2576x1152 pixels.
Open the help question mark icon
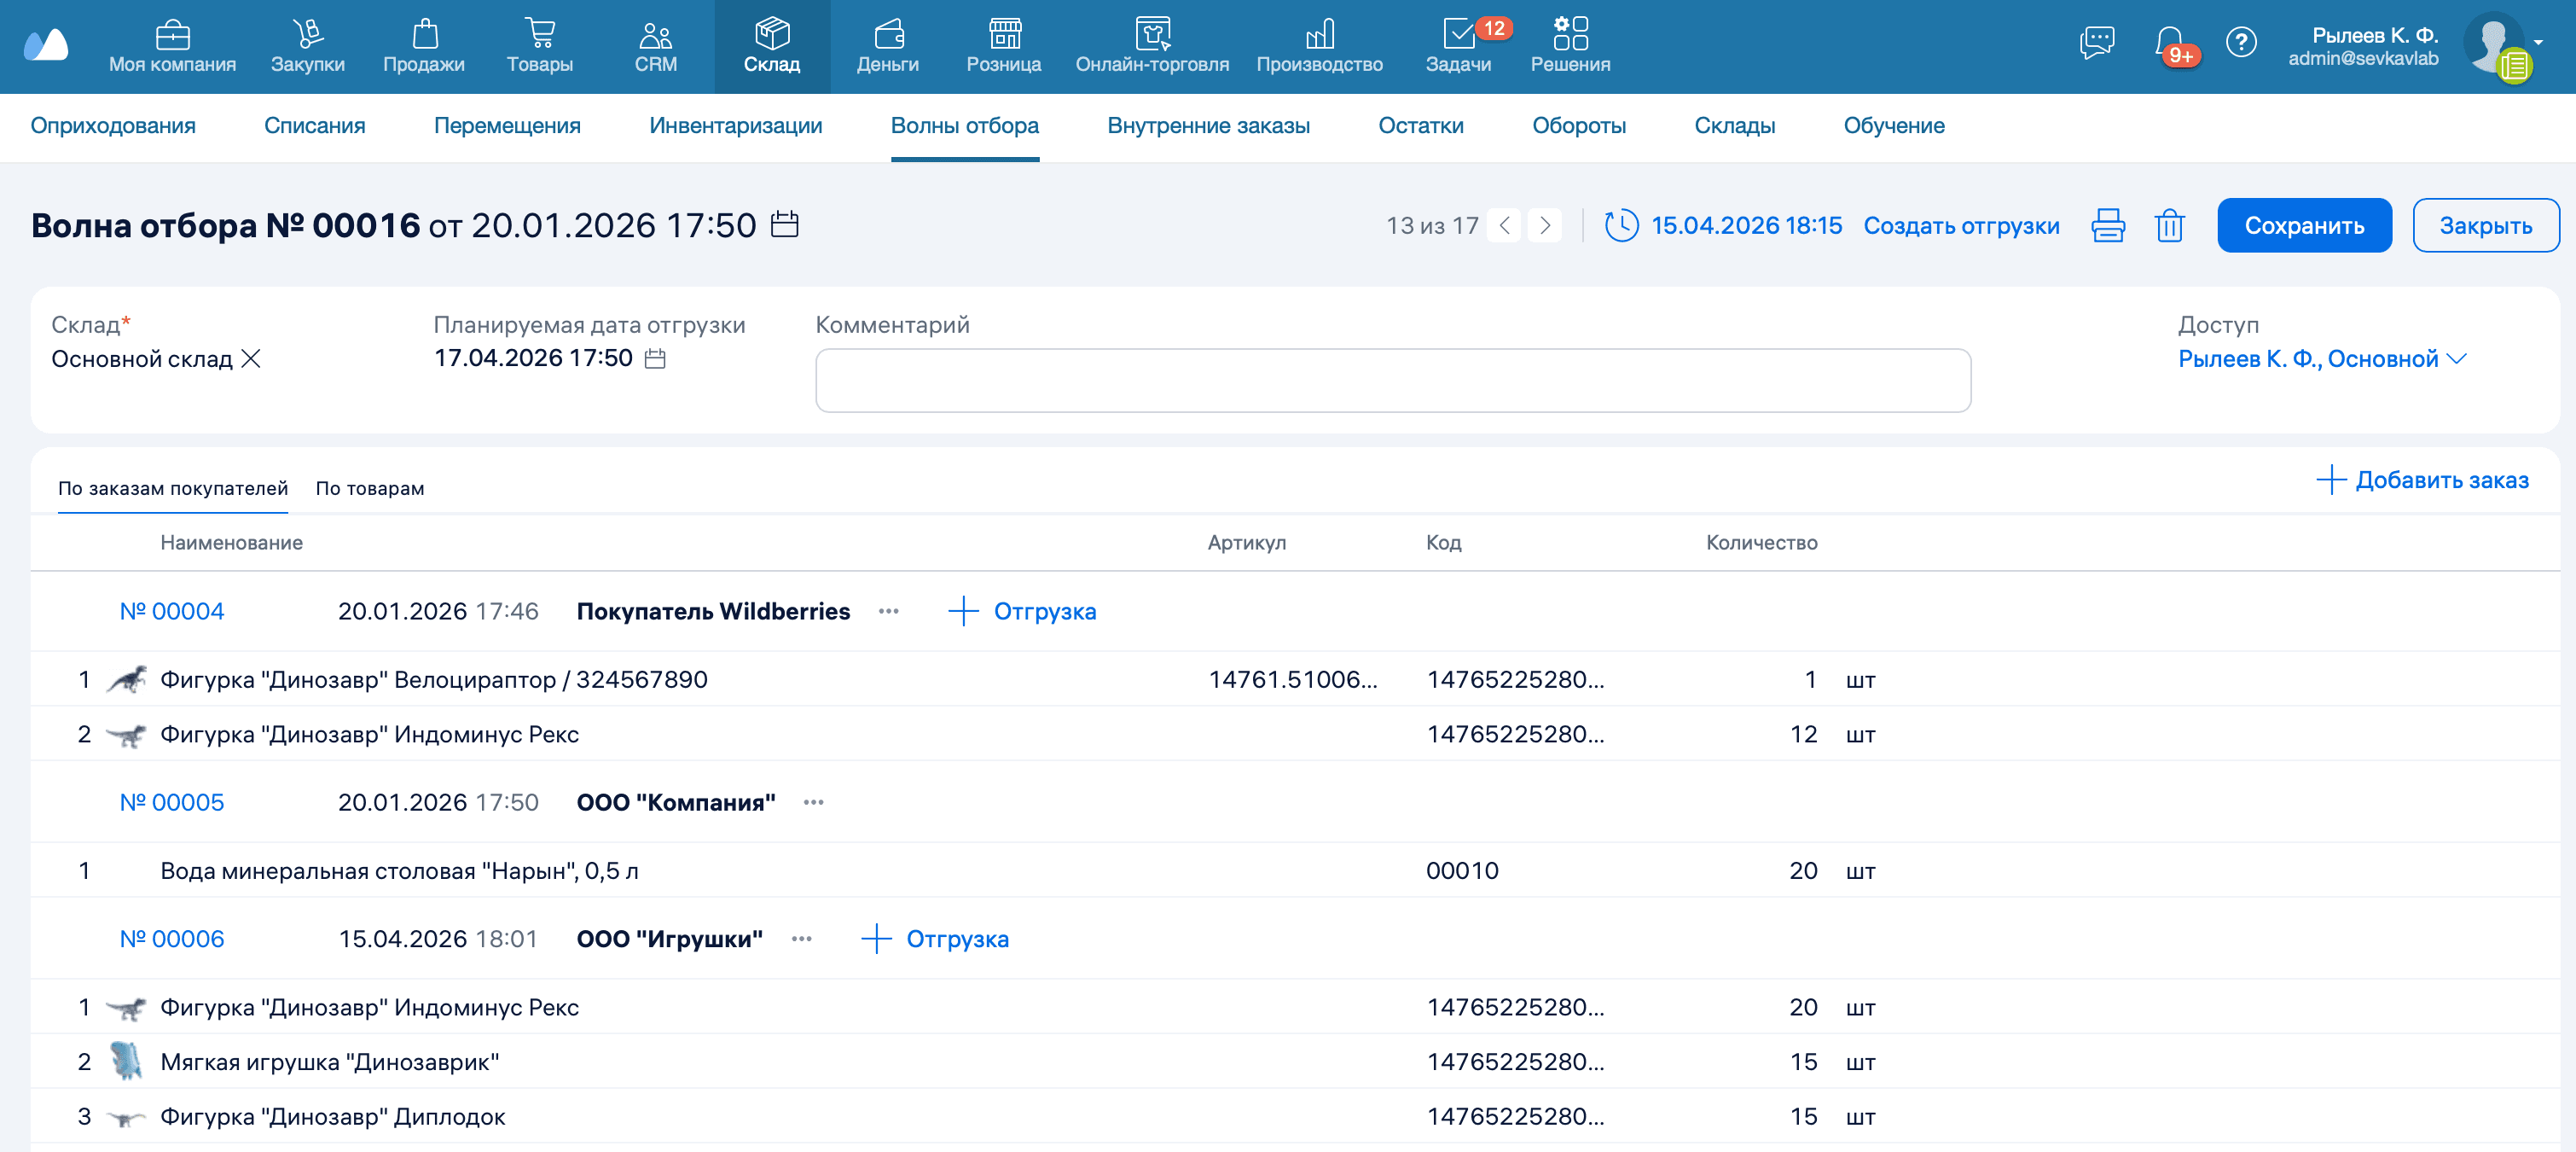2241,42
